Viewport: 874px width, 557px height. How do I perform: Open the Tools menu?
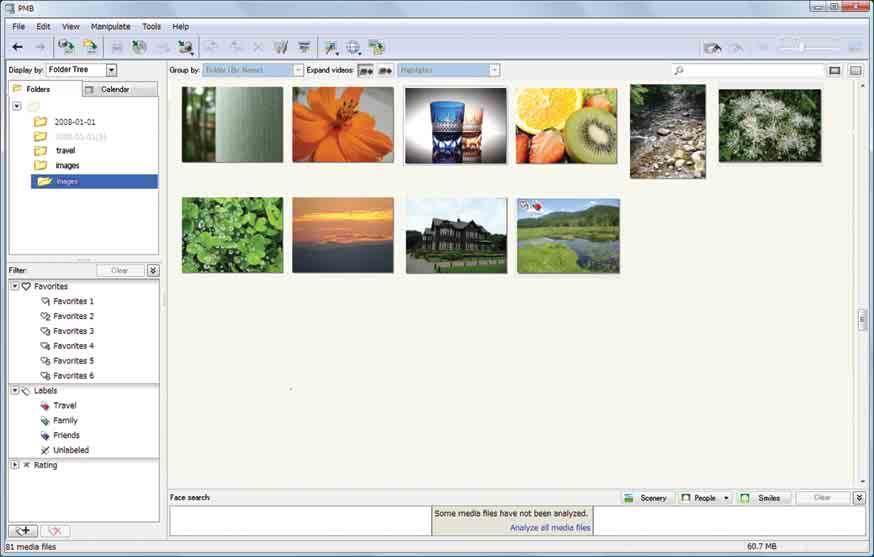(x=151, y=26)
